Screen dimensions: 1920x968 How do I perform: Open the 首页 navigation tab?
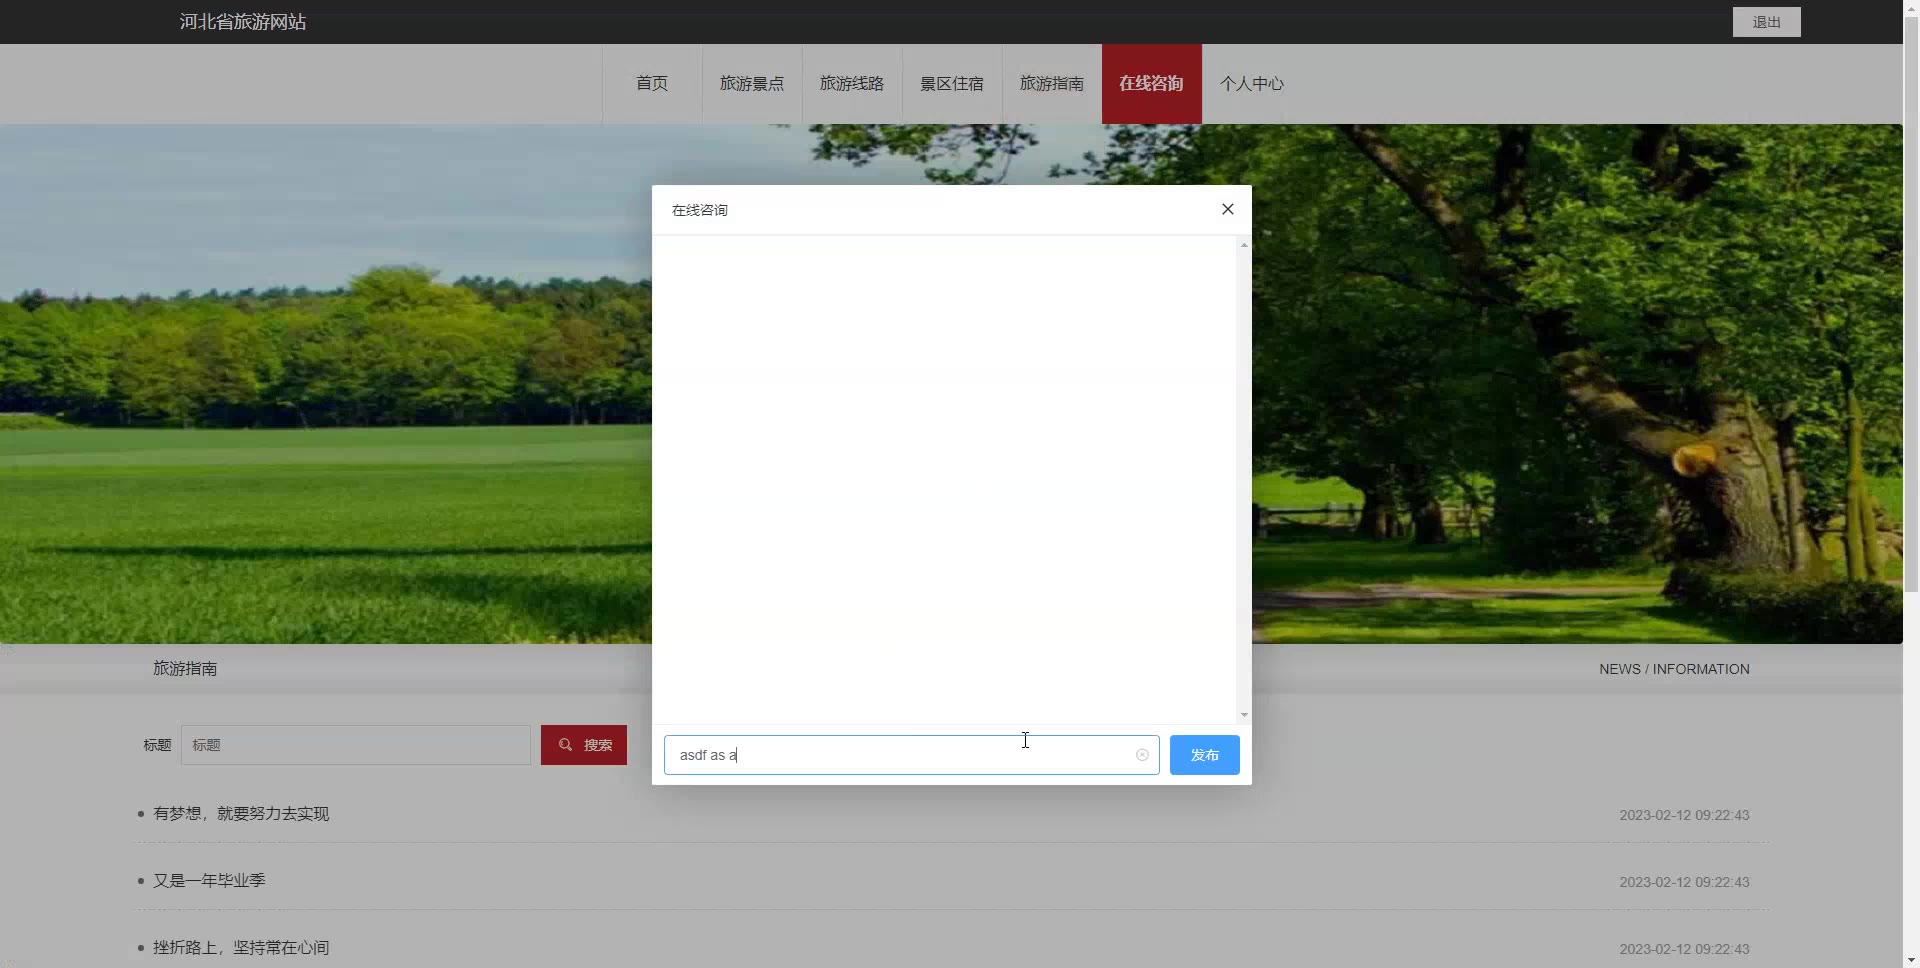tap(652, 84)
